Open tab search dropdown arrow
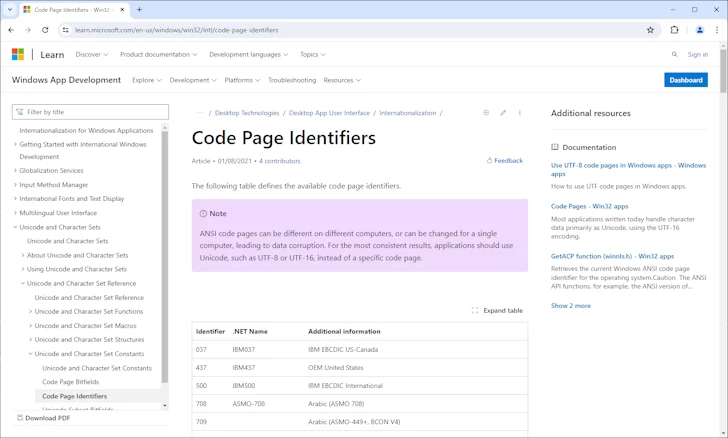Viewport: 728px width, 438px height. tap(10, 9)
